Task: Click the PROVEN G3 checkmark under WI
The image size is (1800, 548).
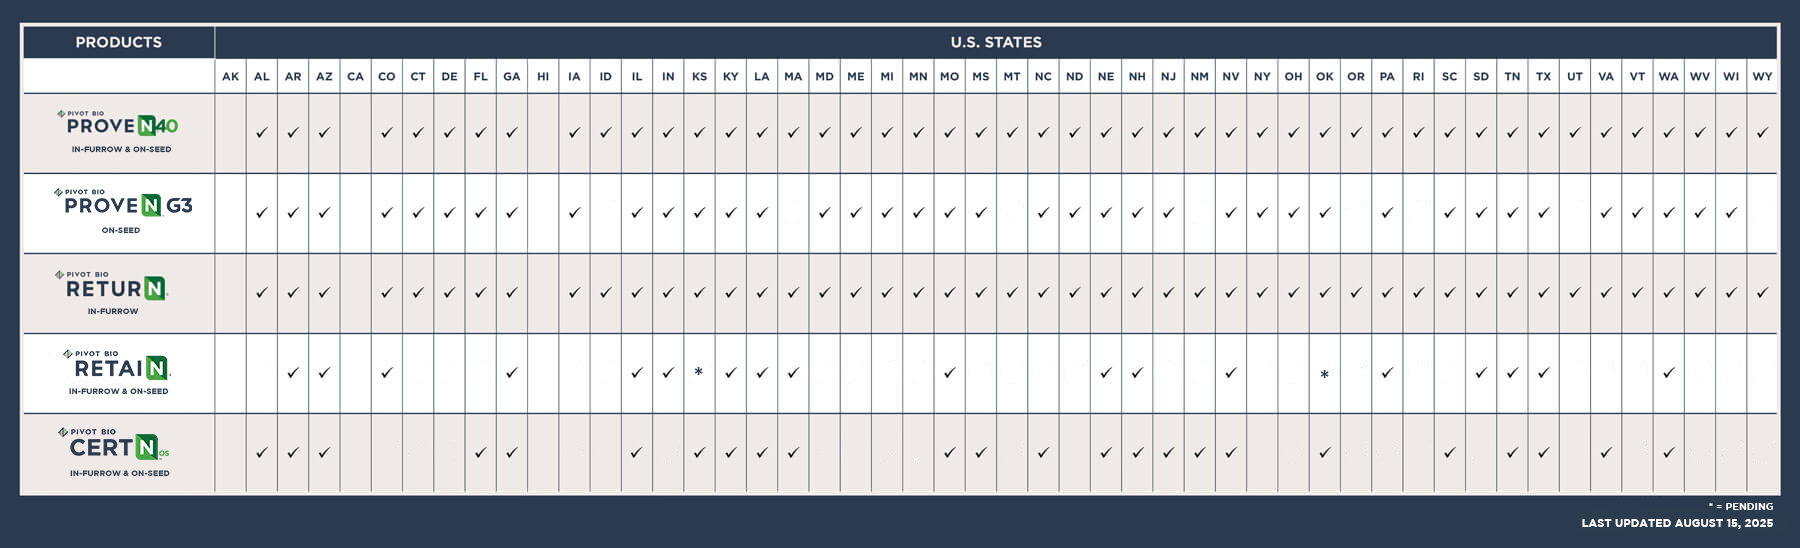Action: (1731, 213)
